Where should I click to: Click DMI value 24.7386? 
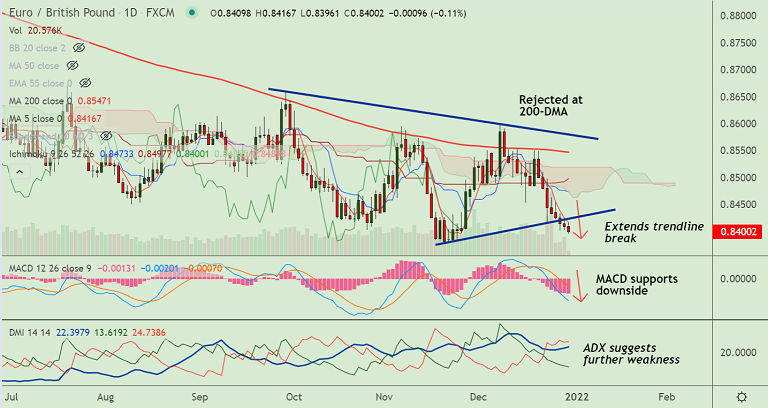pyautogui.click(x=149, y=333)
